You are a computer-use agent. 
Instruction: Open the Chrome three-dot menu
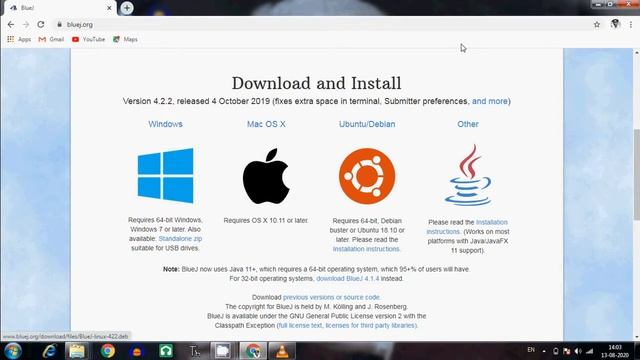tap(631, 24)
